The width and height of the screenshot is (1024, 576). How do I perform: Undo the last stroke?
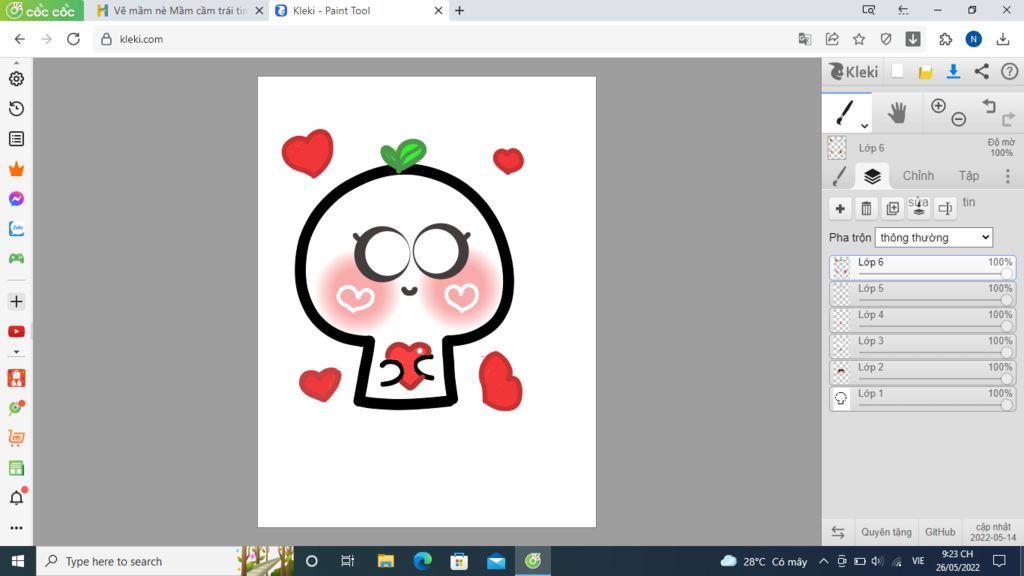pyautogui.click(x=989, y=106)
